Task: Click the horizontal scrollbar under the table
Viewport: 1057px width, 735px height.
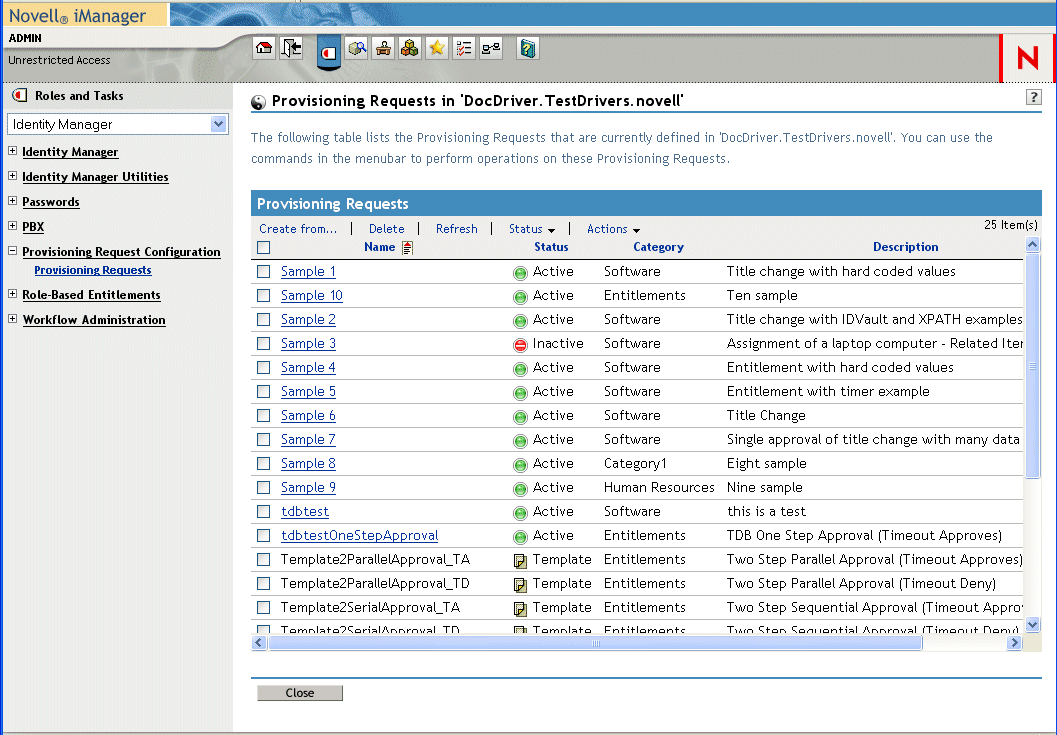Action: tap(595, 643)
